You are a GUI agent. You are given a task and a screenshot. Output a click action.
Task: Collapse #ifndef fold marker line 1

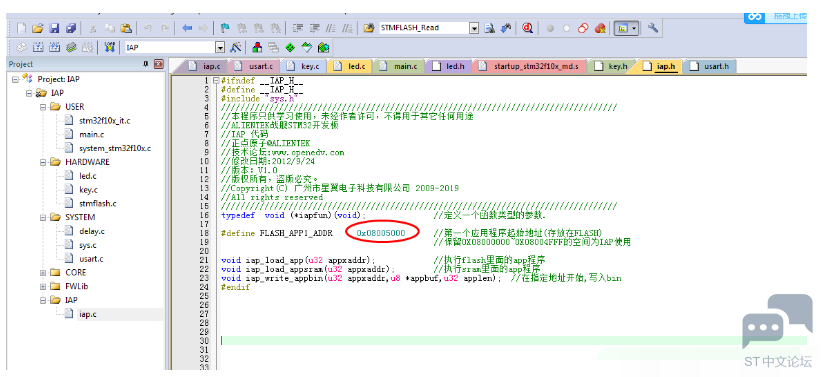pyautogui.click(x=216, y=81)
